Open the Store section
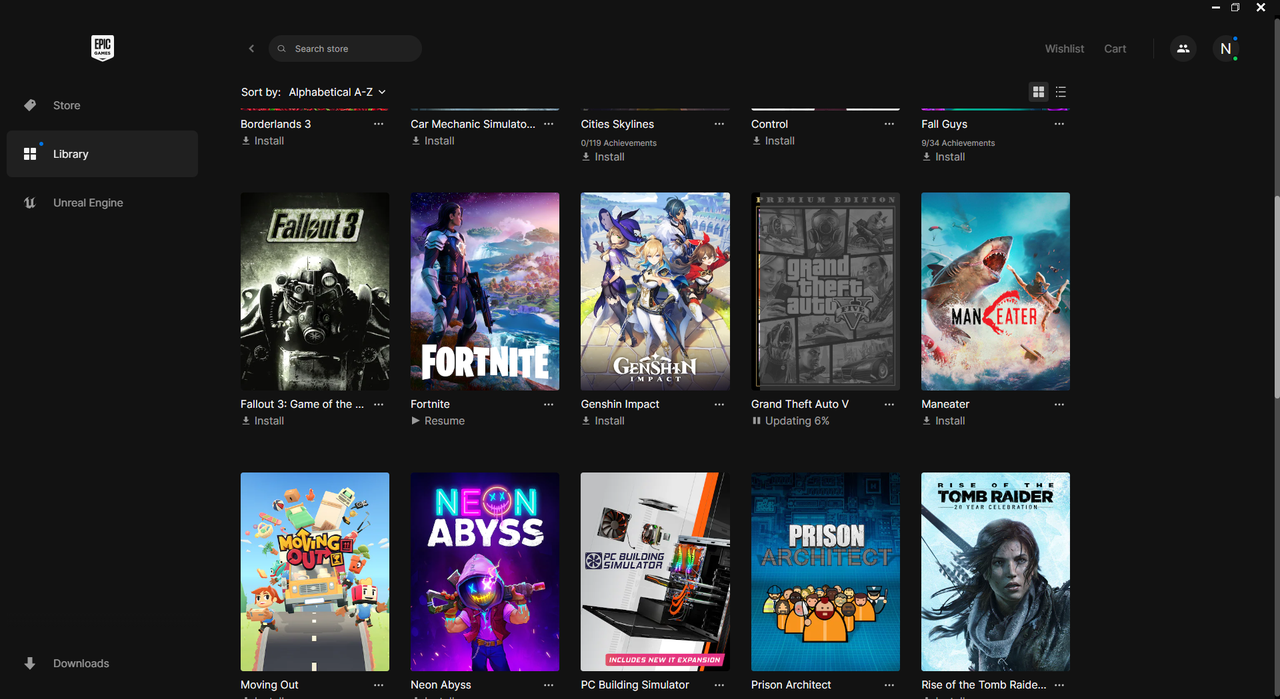Image resolution: width=1280 pixels, height=699 pixels. point(102,105)
